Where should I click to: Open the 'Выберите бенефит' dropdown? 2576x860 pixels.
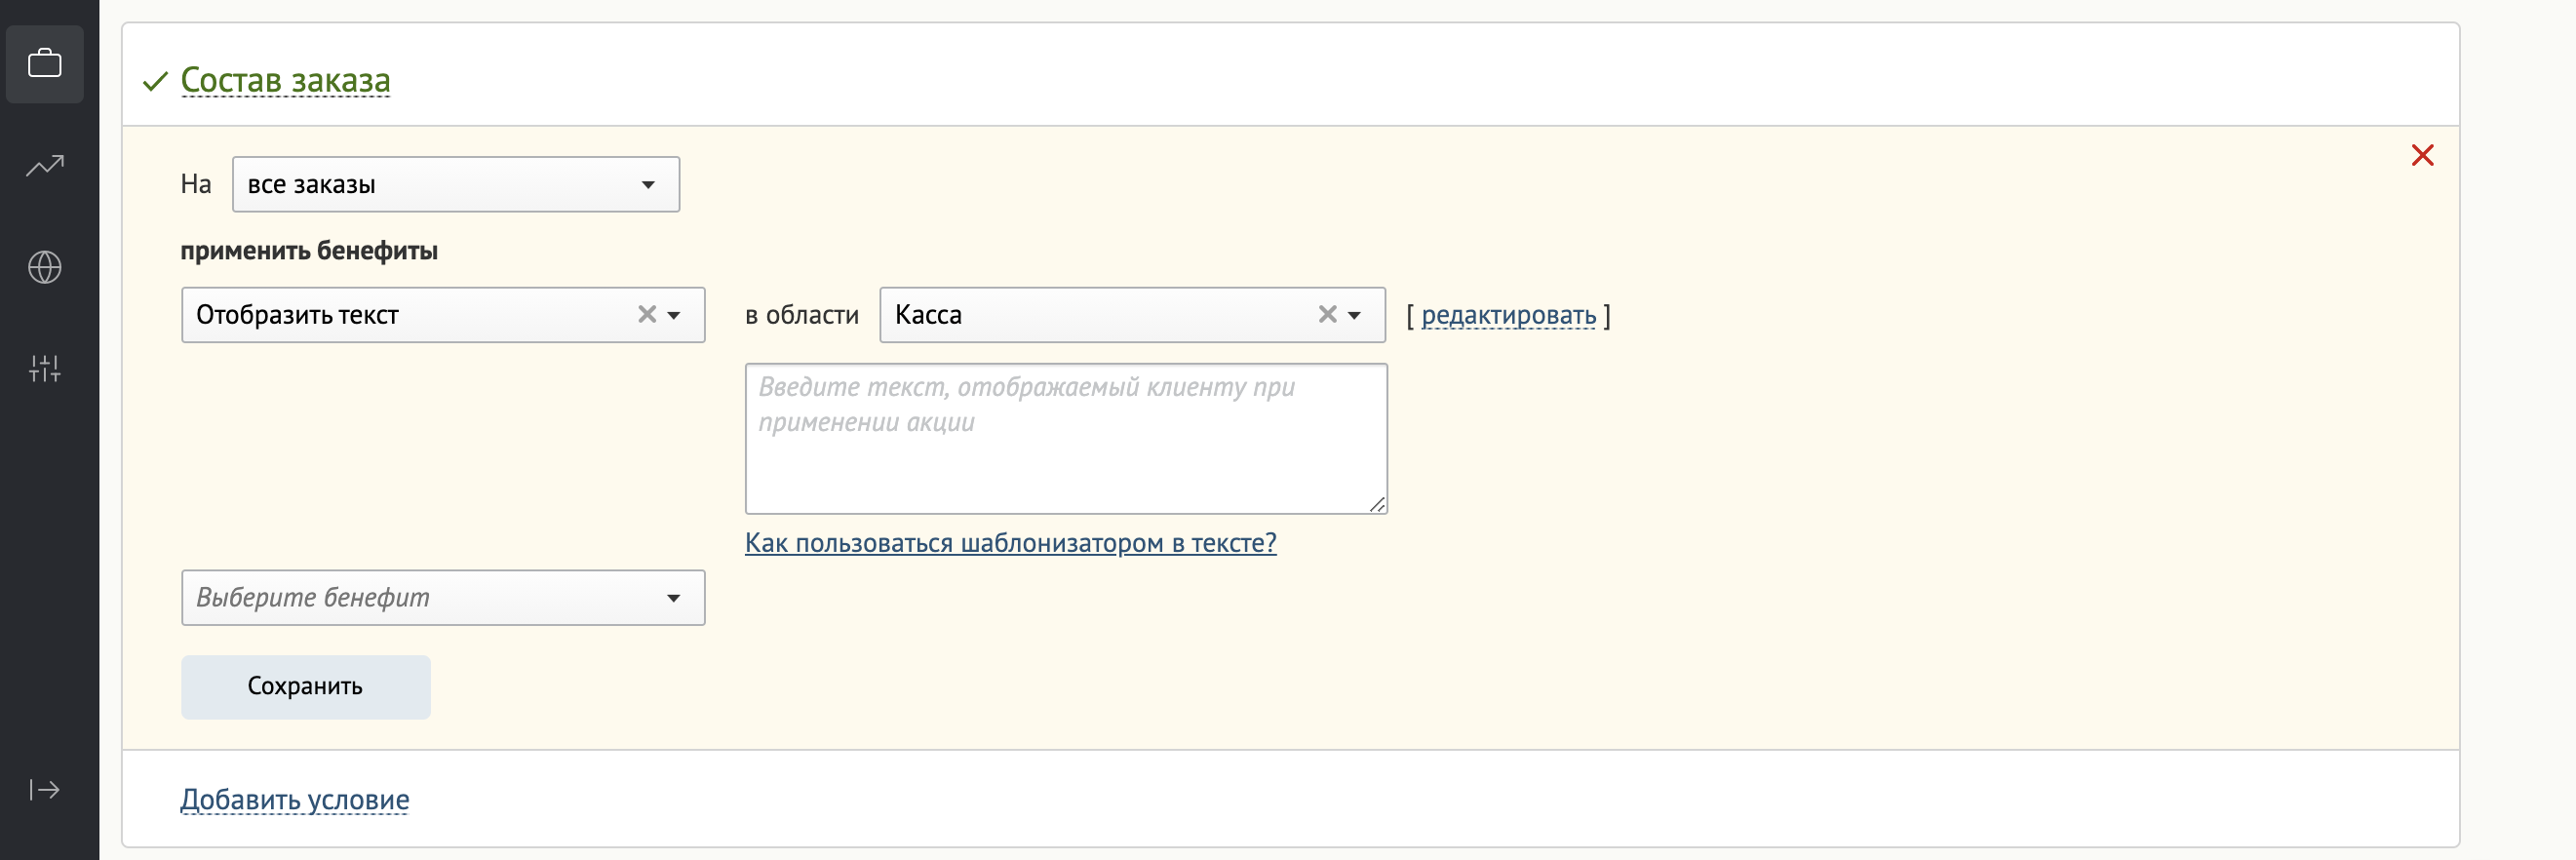coord(443,598)
